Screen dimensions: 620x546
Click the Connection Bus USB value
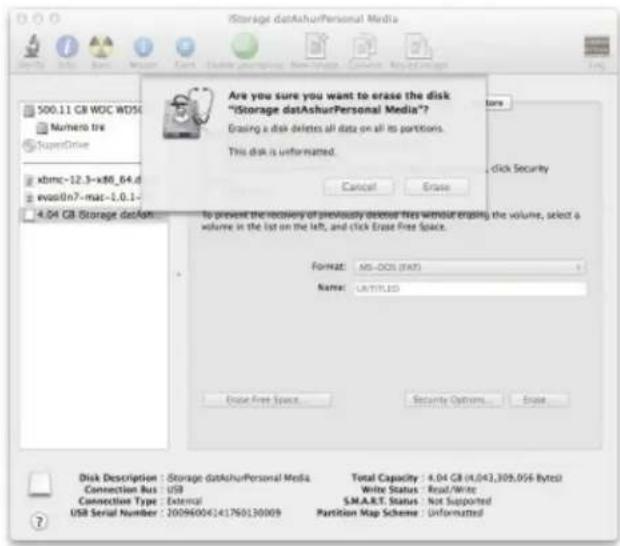(175, 489)
